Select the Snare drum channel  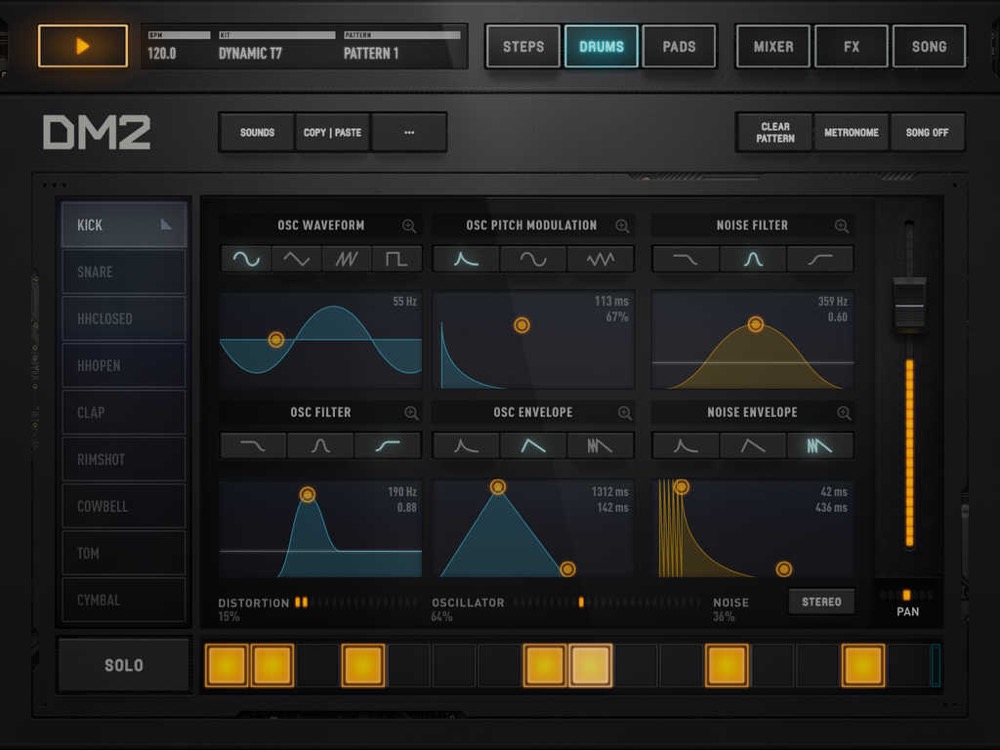tap(124, 272)
